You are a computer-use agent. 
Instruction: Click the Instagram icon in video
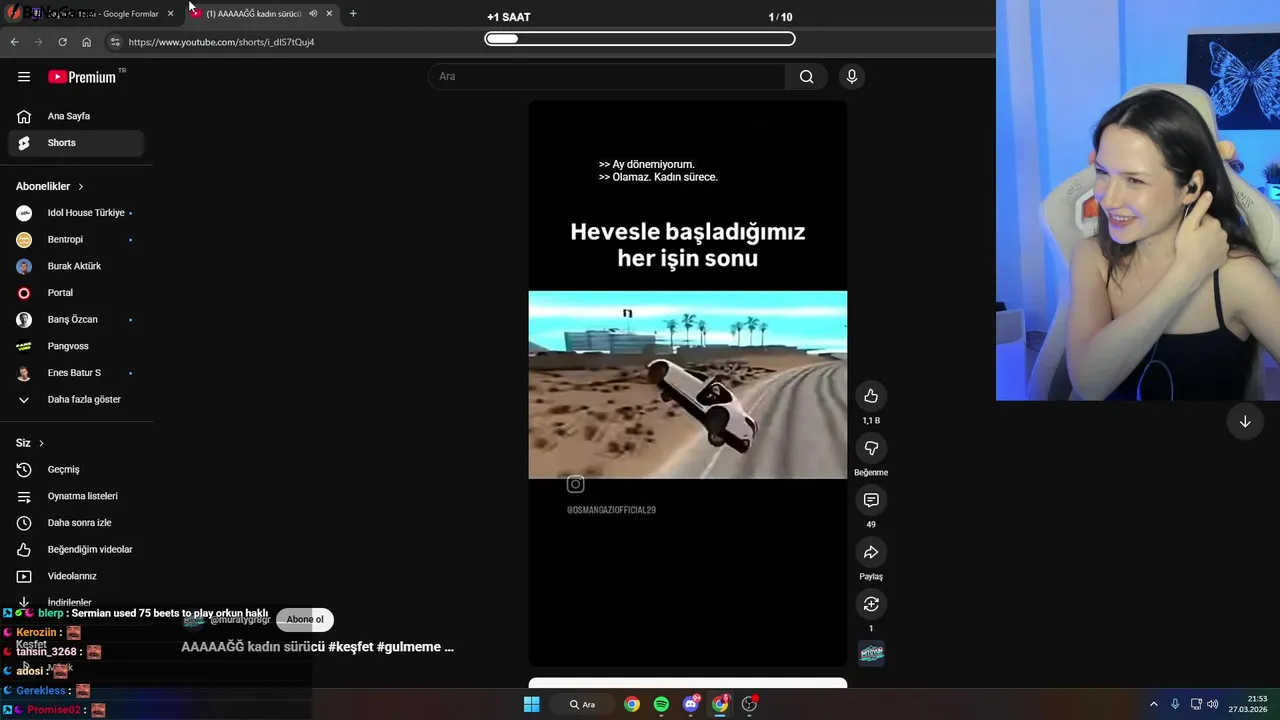[x=575, y=484]
